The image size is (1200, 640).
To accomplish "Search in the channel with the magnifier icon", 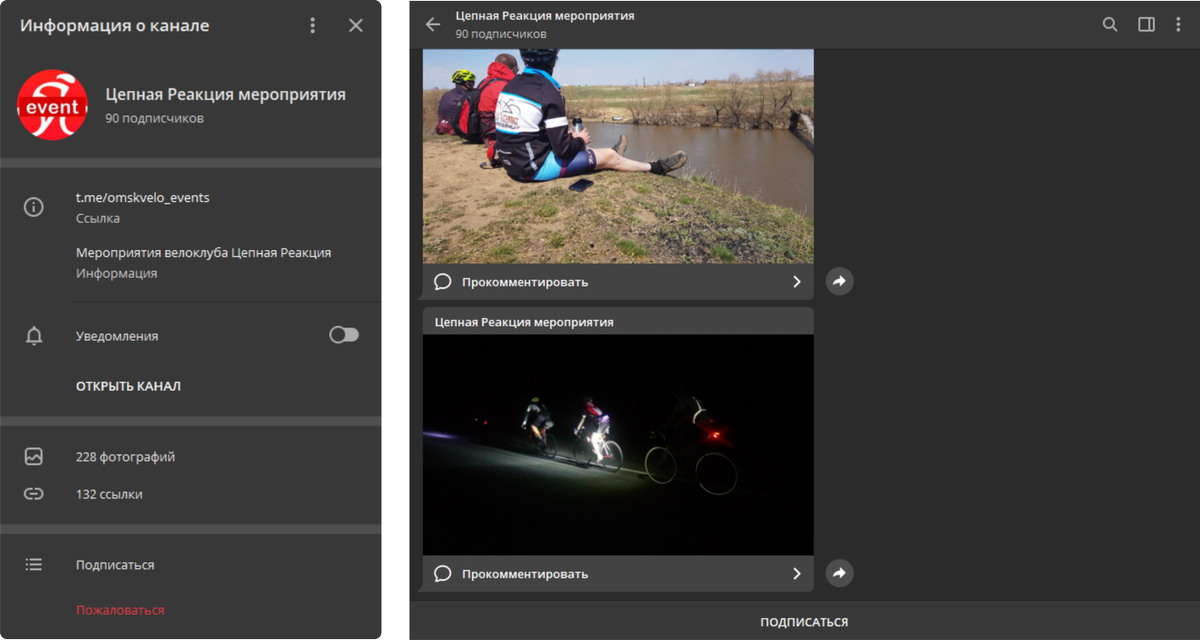I will coord(1110,25).
